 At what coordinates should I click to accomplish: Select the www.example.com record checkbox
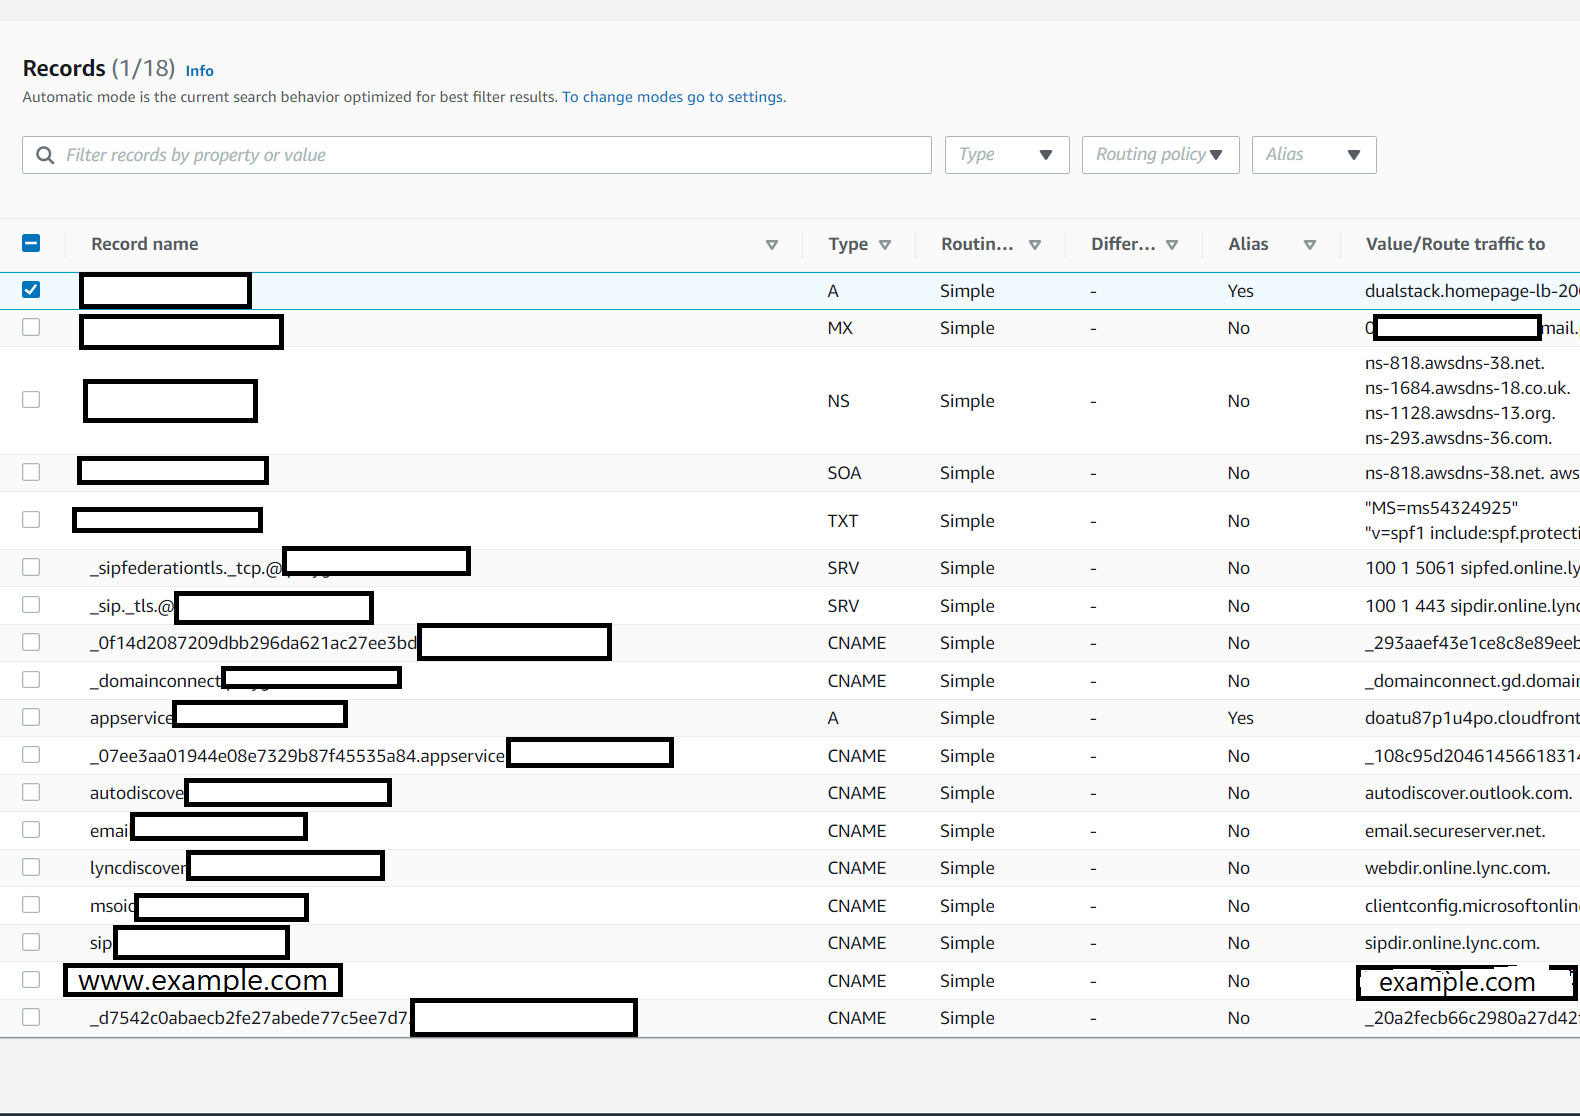pos(31,980)
